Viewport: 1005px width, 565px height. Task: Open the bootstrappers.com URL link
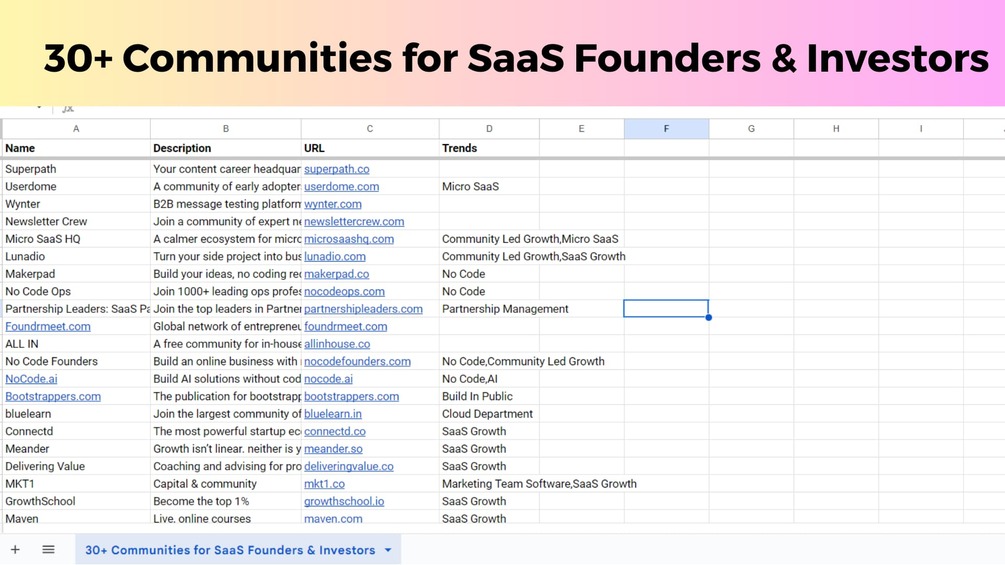tap(351, 397)
